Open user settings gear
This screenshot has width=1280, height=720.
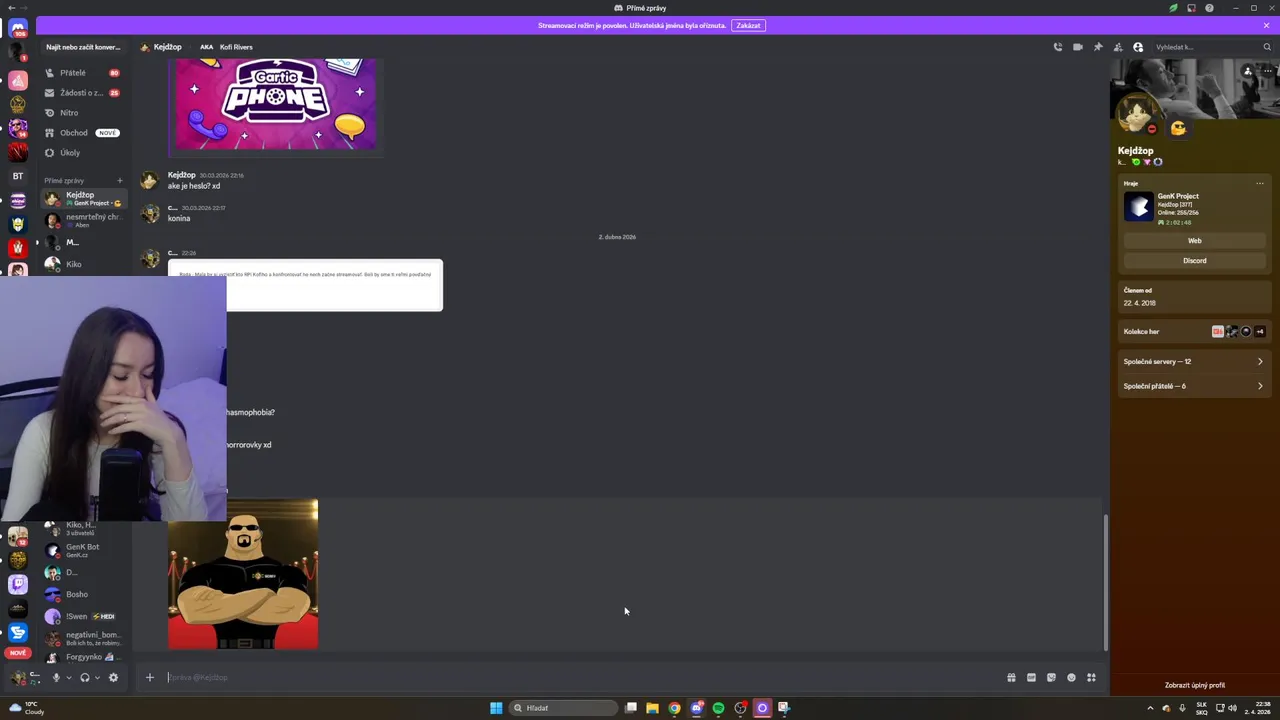click(113, 677)
